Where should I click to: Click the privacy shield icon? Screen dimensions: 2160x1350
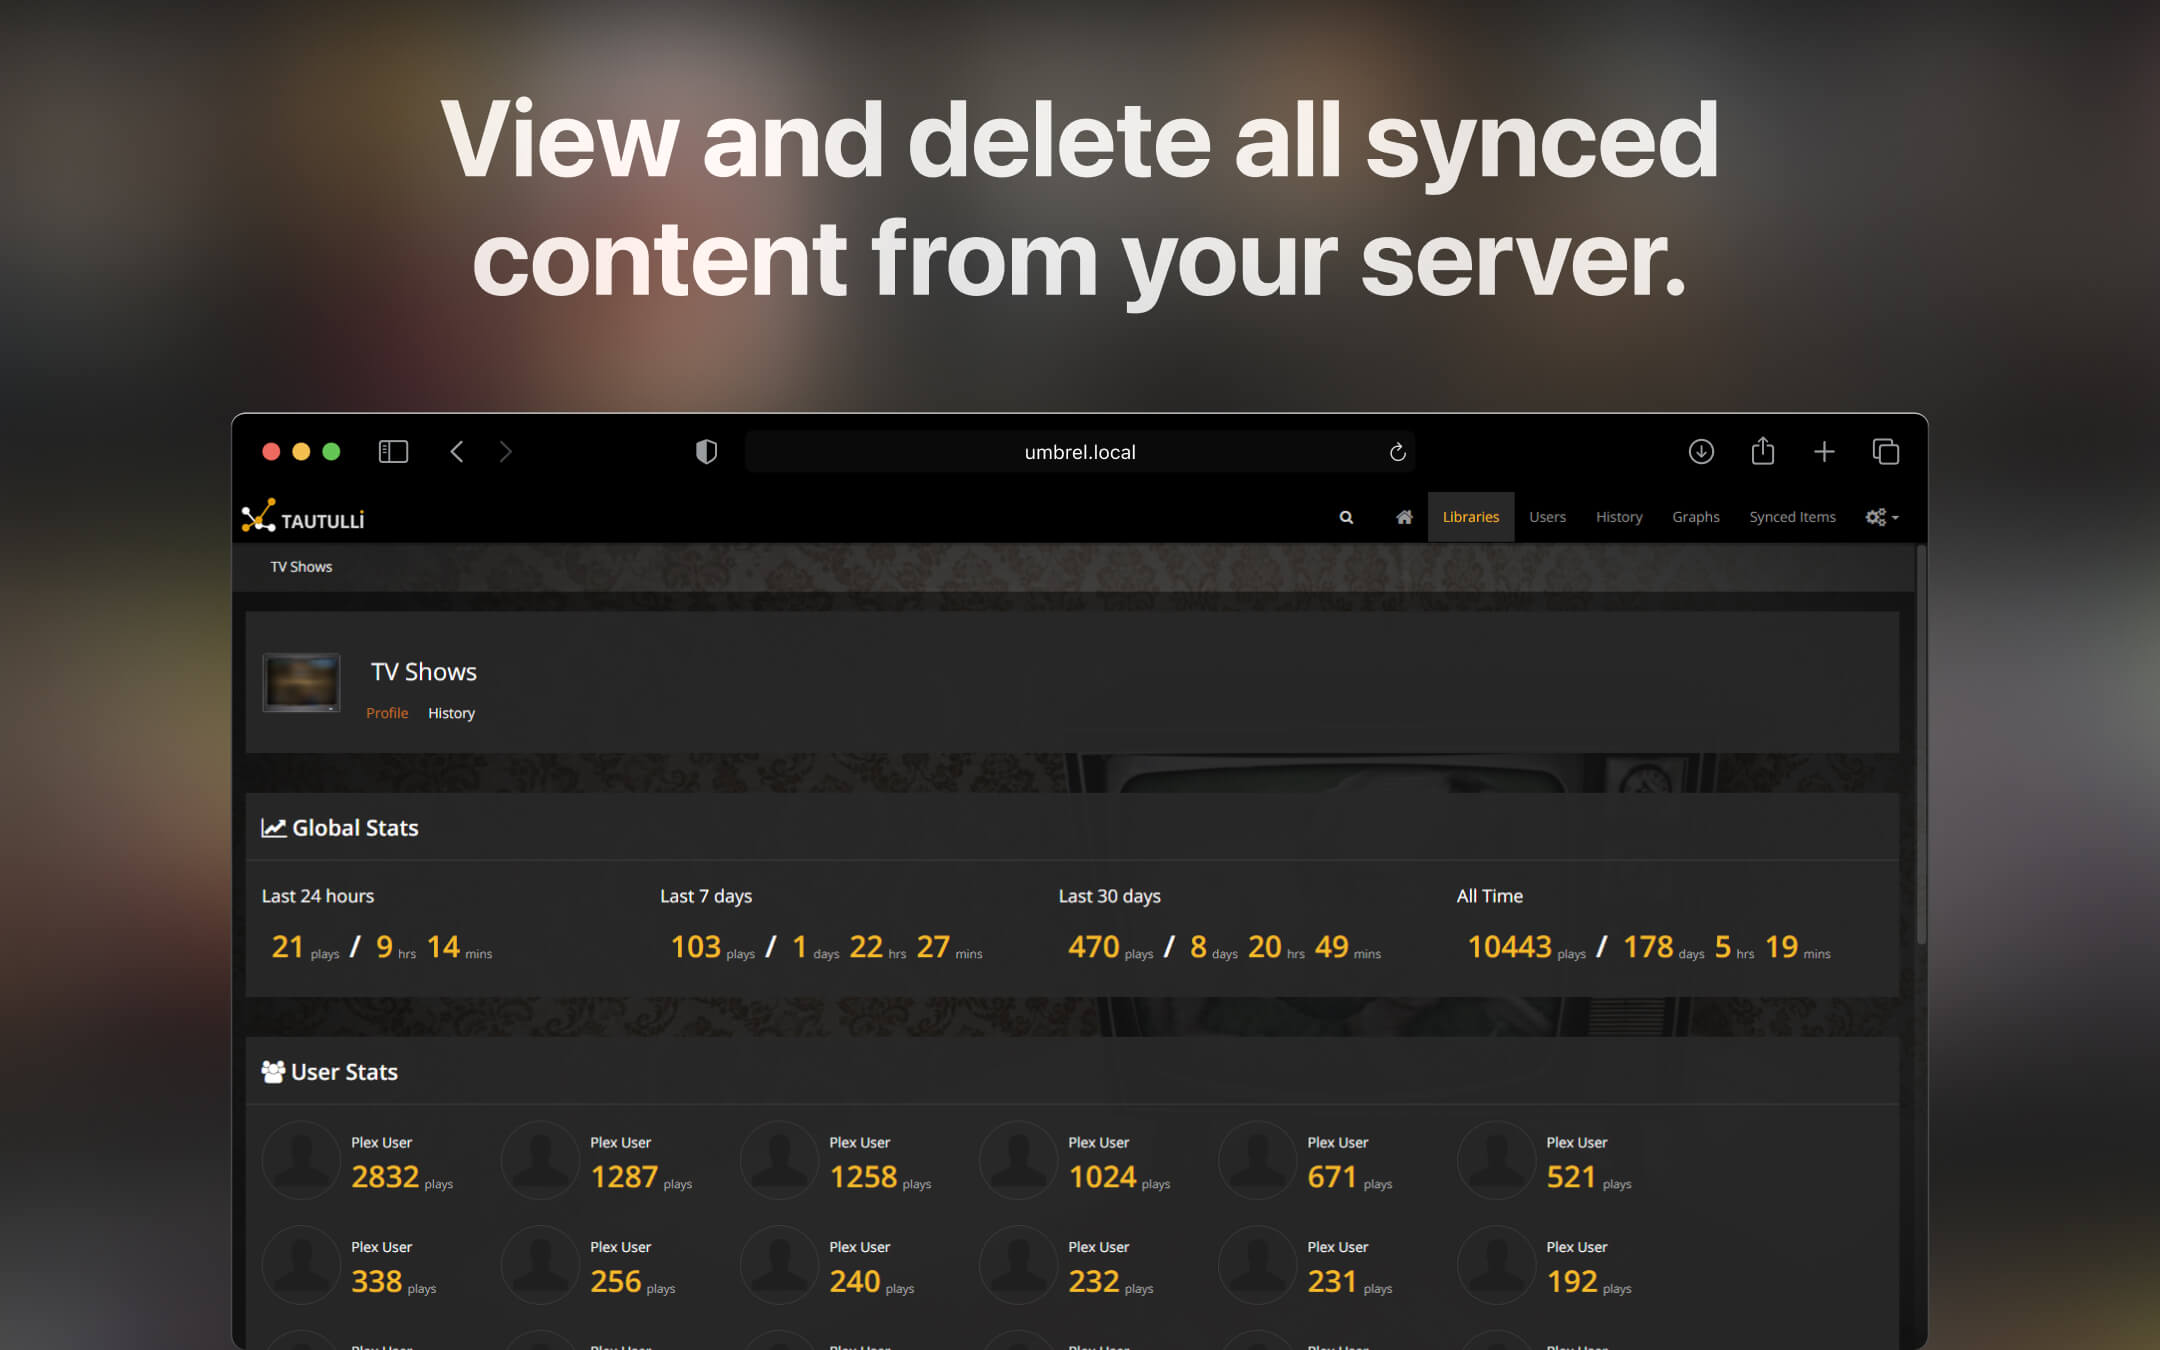706,452
